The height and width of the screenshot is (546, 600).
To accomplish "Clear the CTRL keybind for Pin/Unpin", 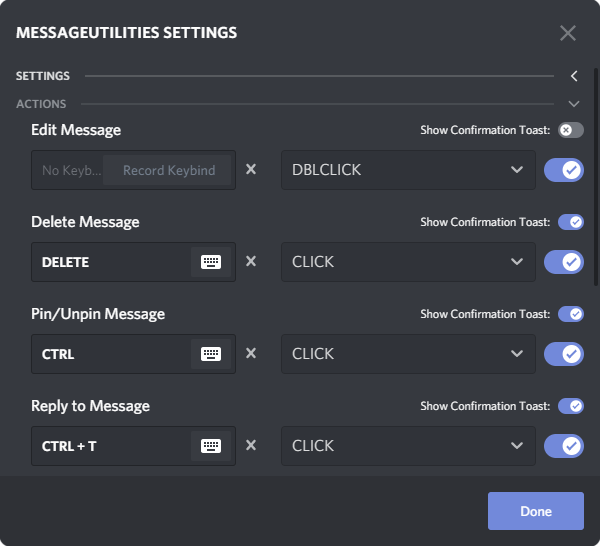I will click(251, 353).
